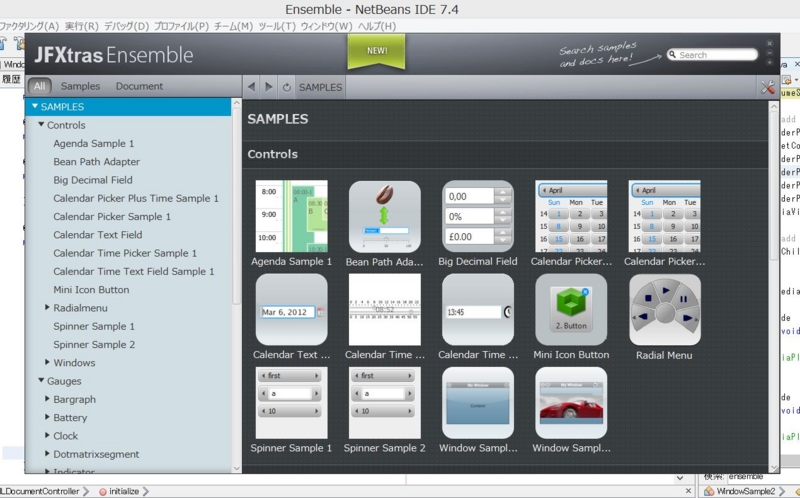
Task: Collapse the SAMPLES tree root
Action: (35, 106)
